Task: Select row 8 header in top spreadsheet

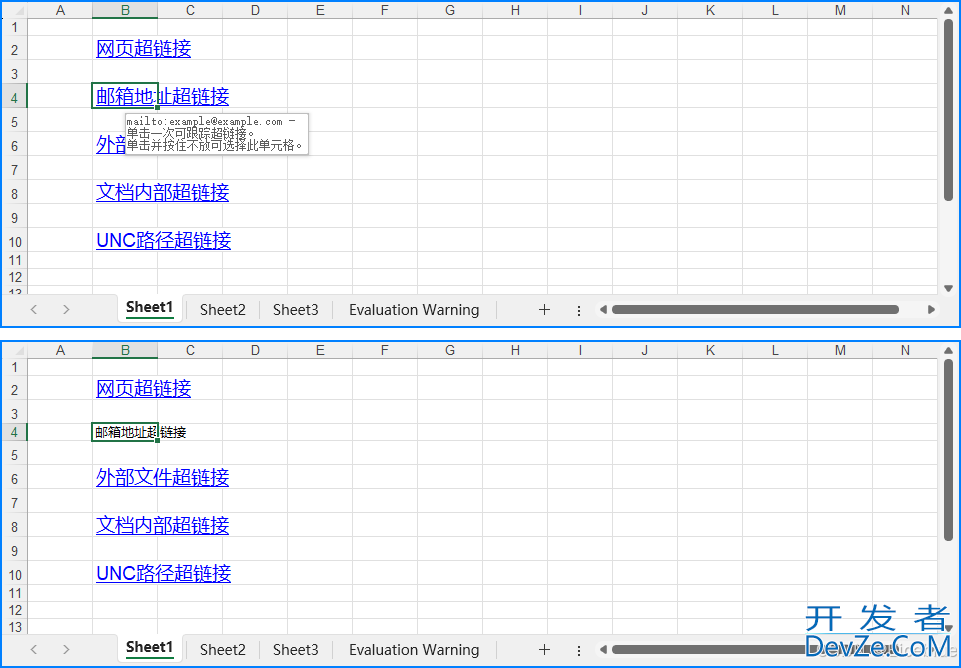Action: pos(15,194)
